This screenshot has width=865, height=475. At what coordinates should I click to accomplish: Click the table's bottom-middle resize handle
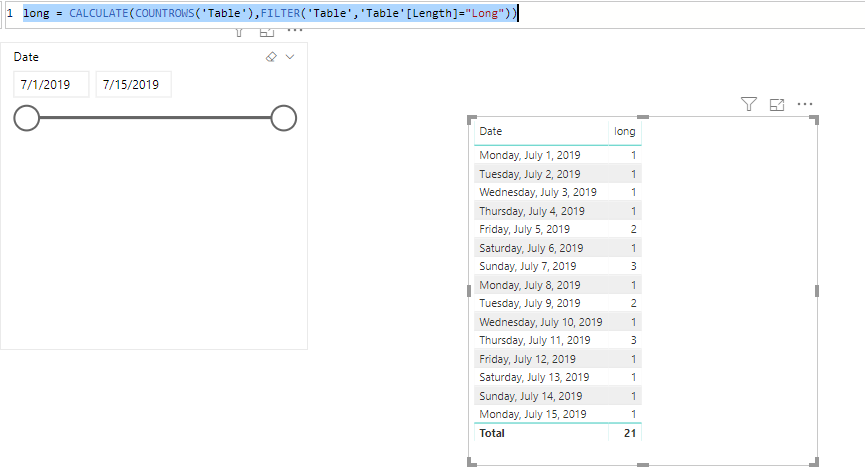pos(643,465)
